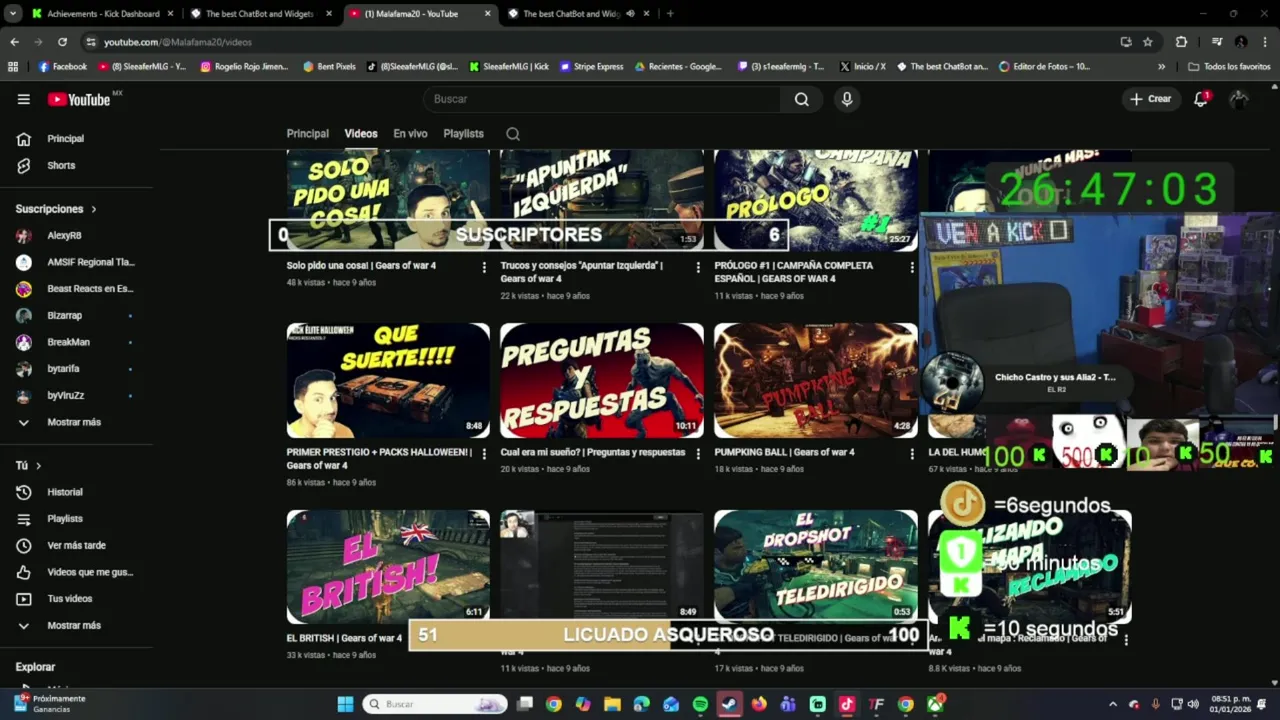Open the Bent Pixels bookmark
This screenshot has width=1280, height=720.
tap(329, 67)
